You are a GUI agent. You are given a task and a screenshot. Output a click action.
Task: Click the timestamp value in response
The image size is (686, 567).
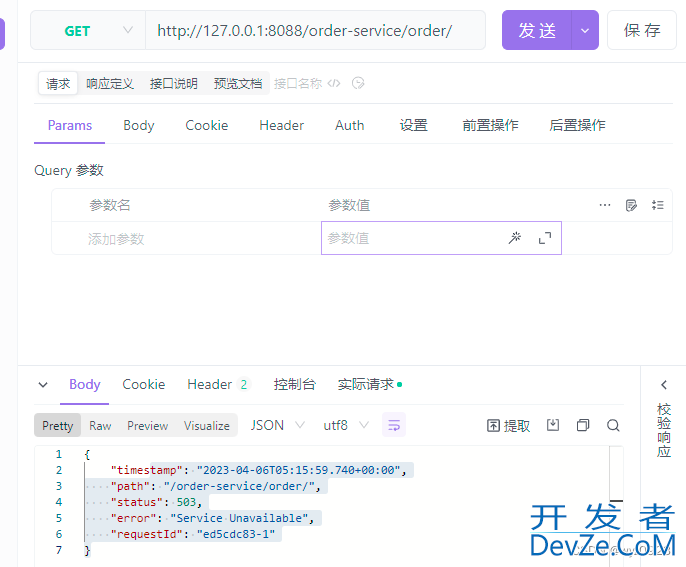click(x=299, y=470)
